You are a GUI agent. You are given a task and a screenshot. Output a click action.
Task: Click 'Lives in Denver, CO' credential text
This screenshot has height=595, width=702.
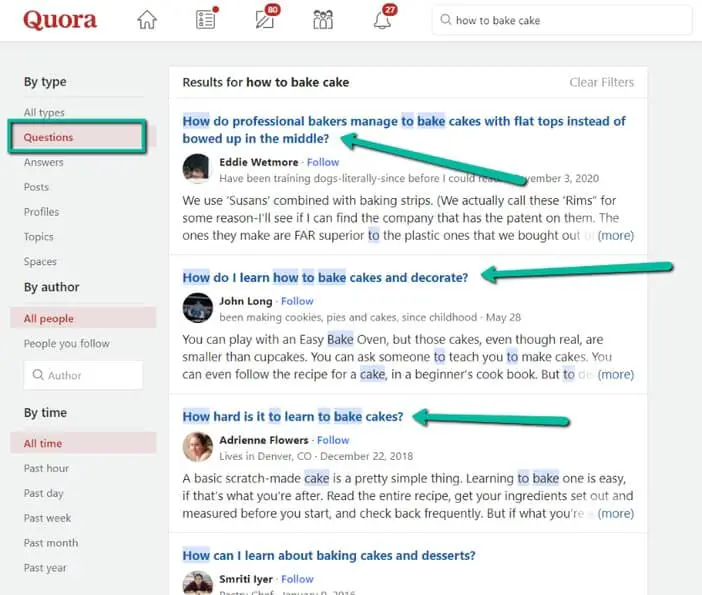(x=265, y=456)
